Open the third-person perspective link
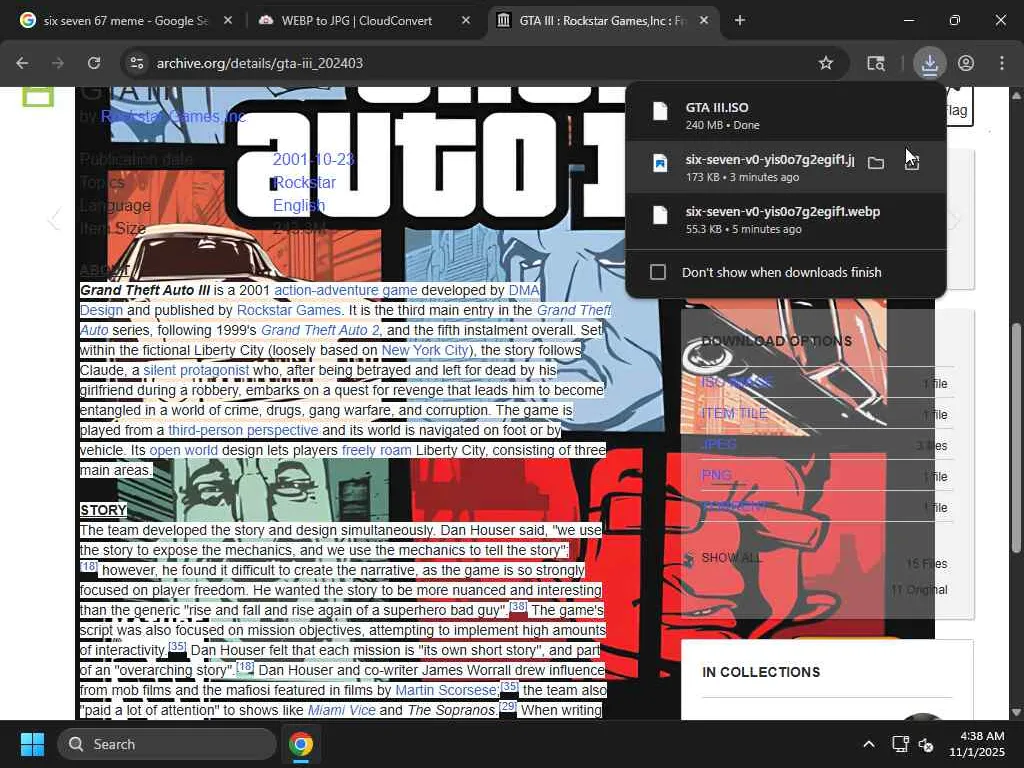The width and height of the screenshot is (1024, 768). [243, 430]
